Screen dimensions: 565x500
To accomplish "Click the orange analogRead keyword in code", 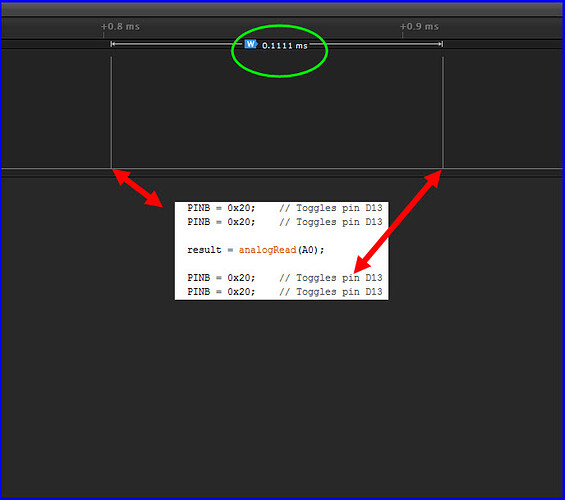I will [267, 250].
